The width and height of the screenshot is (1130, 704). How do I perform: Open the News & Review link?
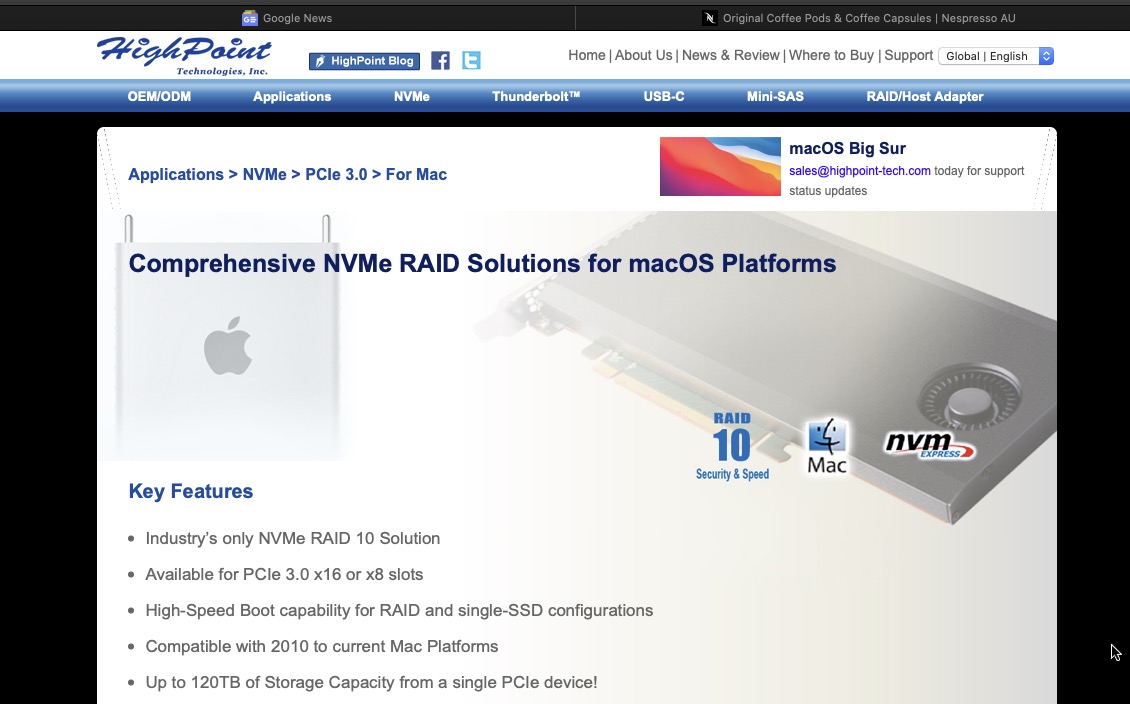[731, 55]
